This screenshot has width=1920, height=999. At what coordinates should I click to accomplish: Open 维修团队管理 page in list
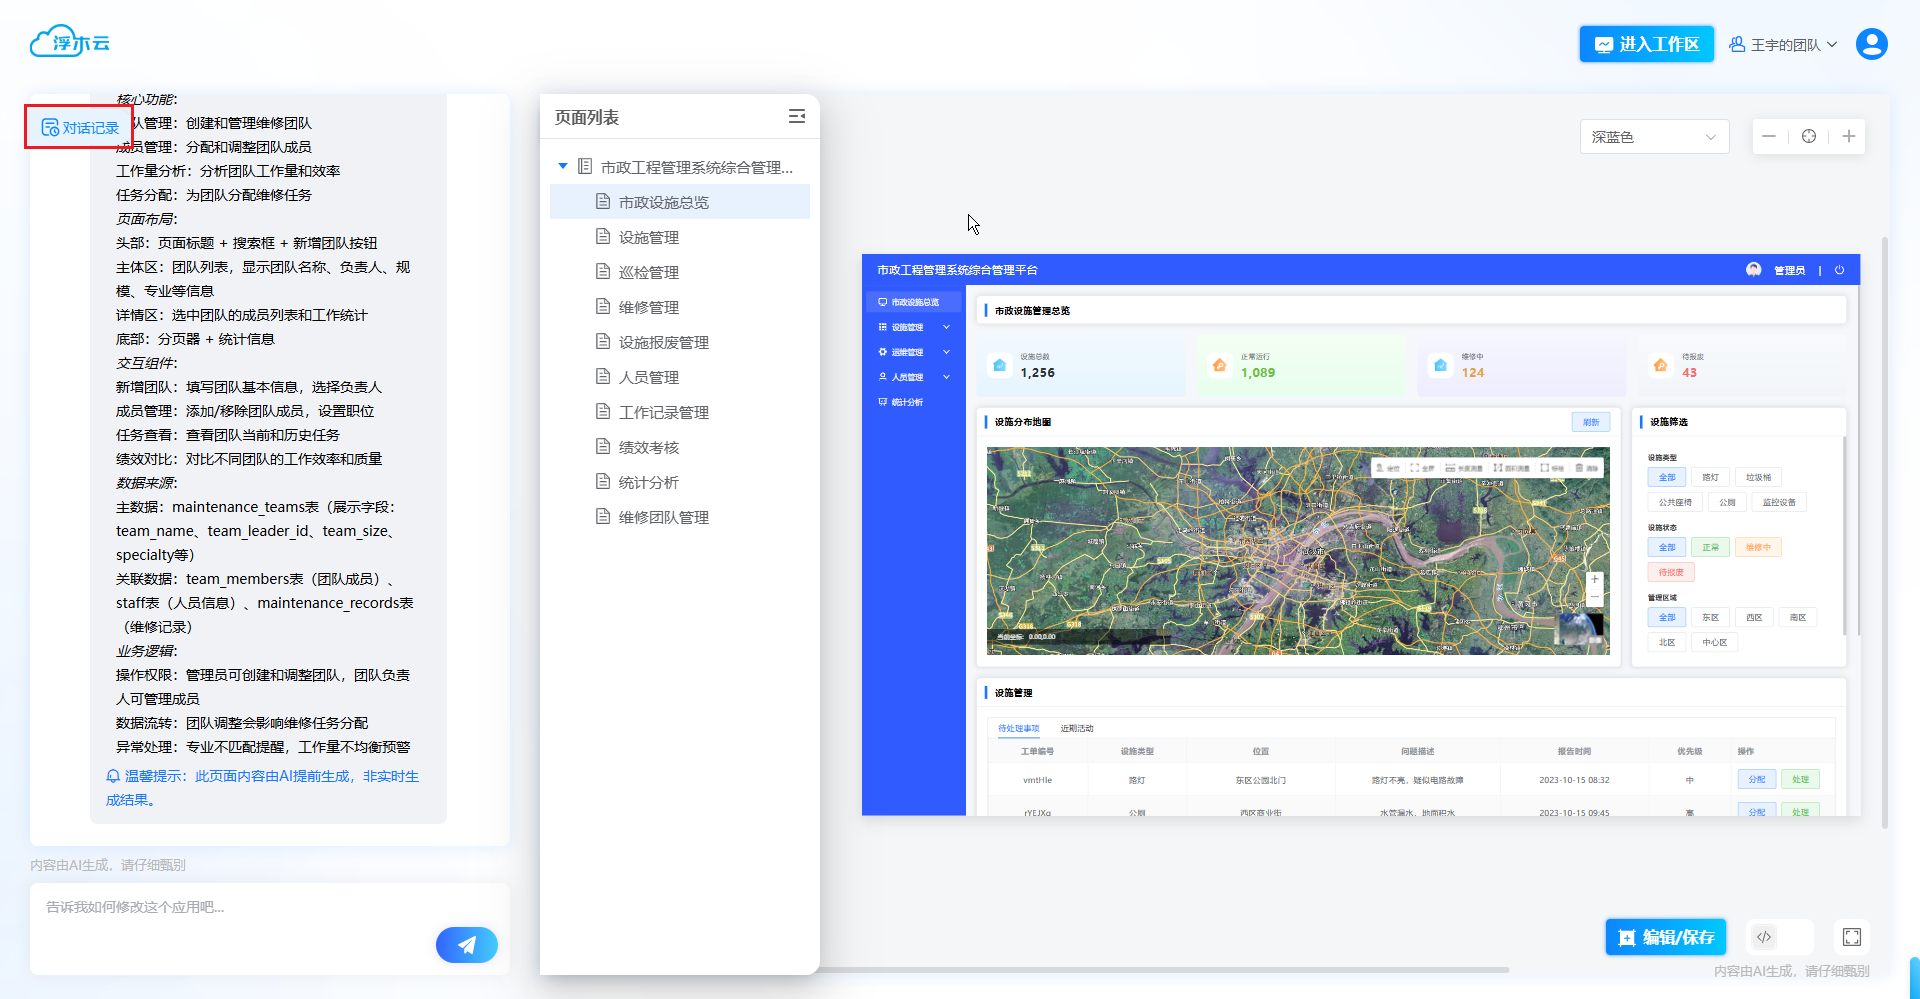[663, 517]
